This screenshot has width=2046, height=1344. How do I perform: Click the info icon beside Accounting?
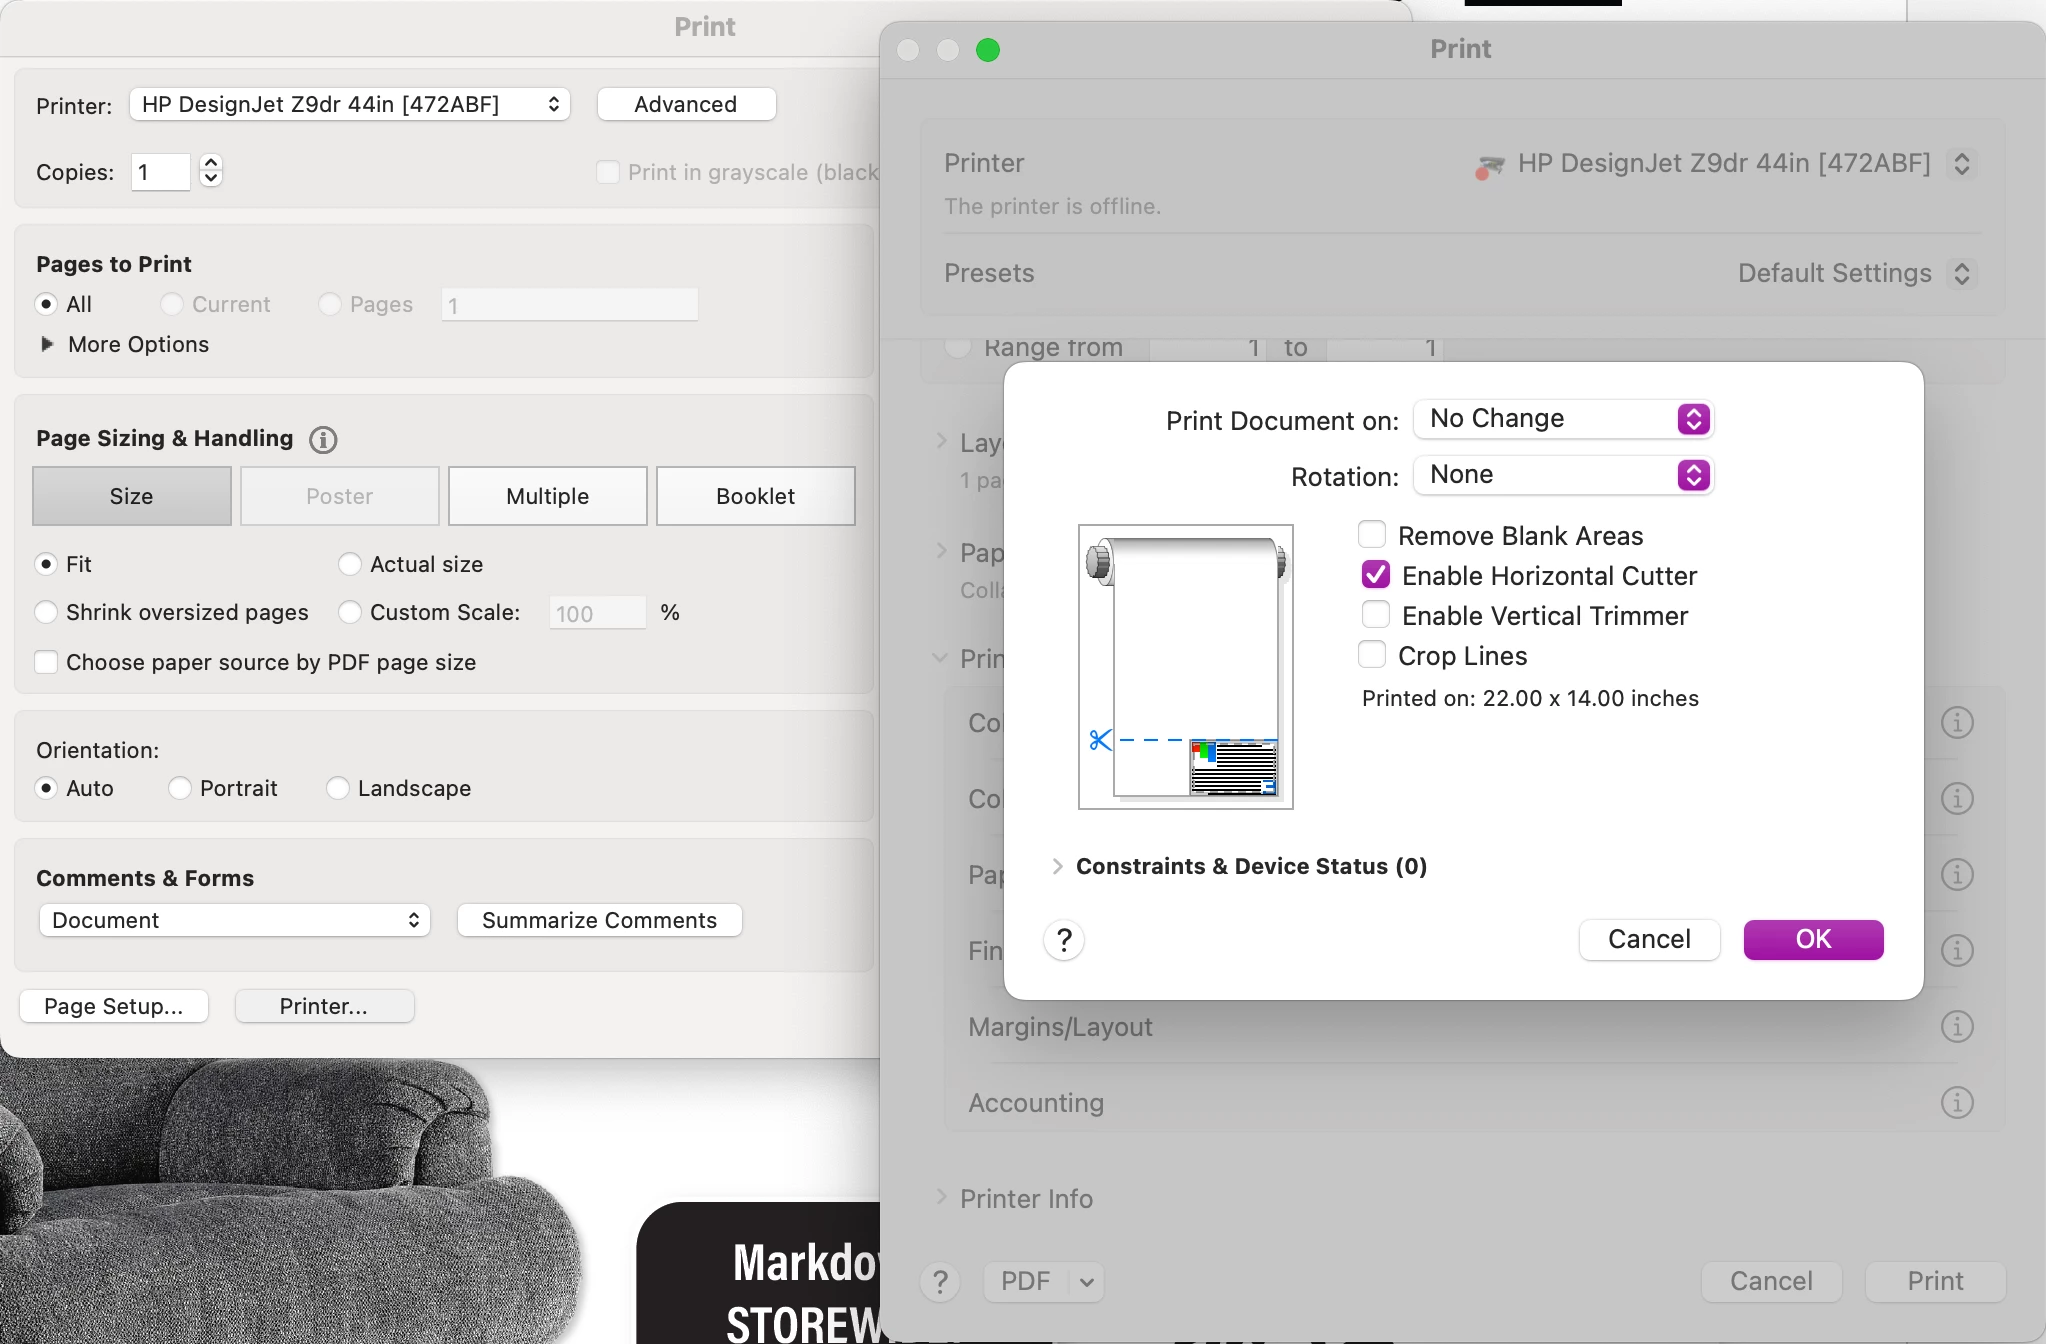coord(1956,1103)
